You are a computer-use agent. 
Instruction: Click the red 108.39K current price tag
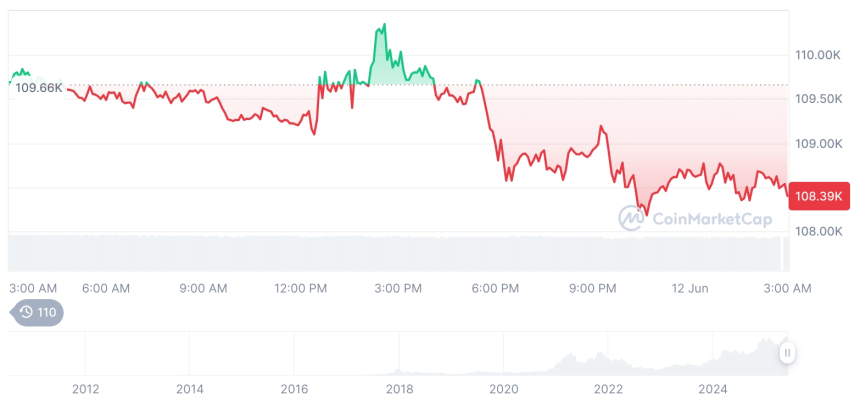[x=817, y=196]
